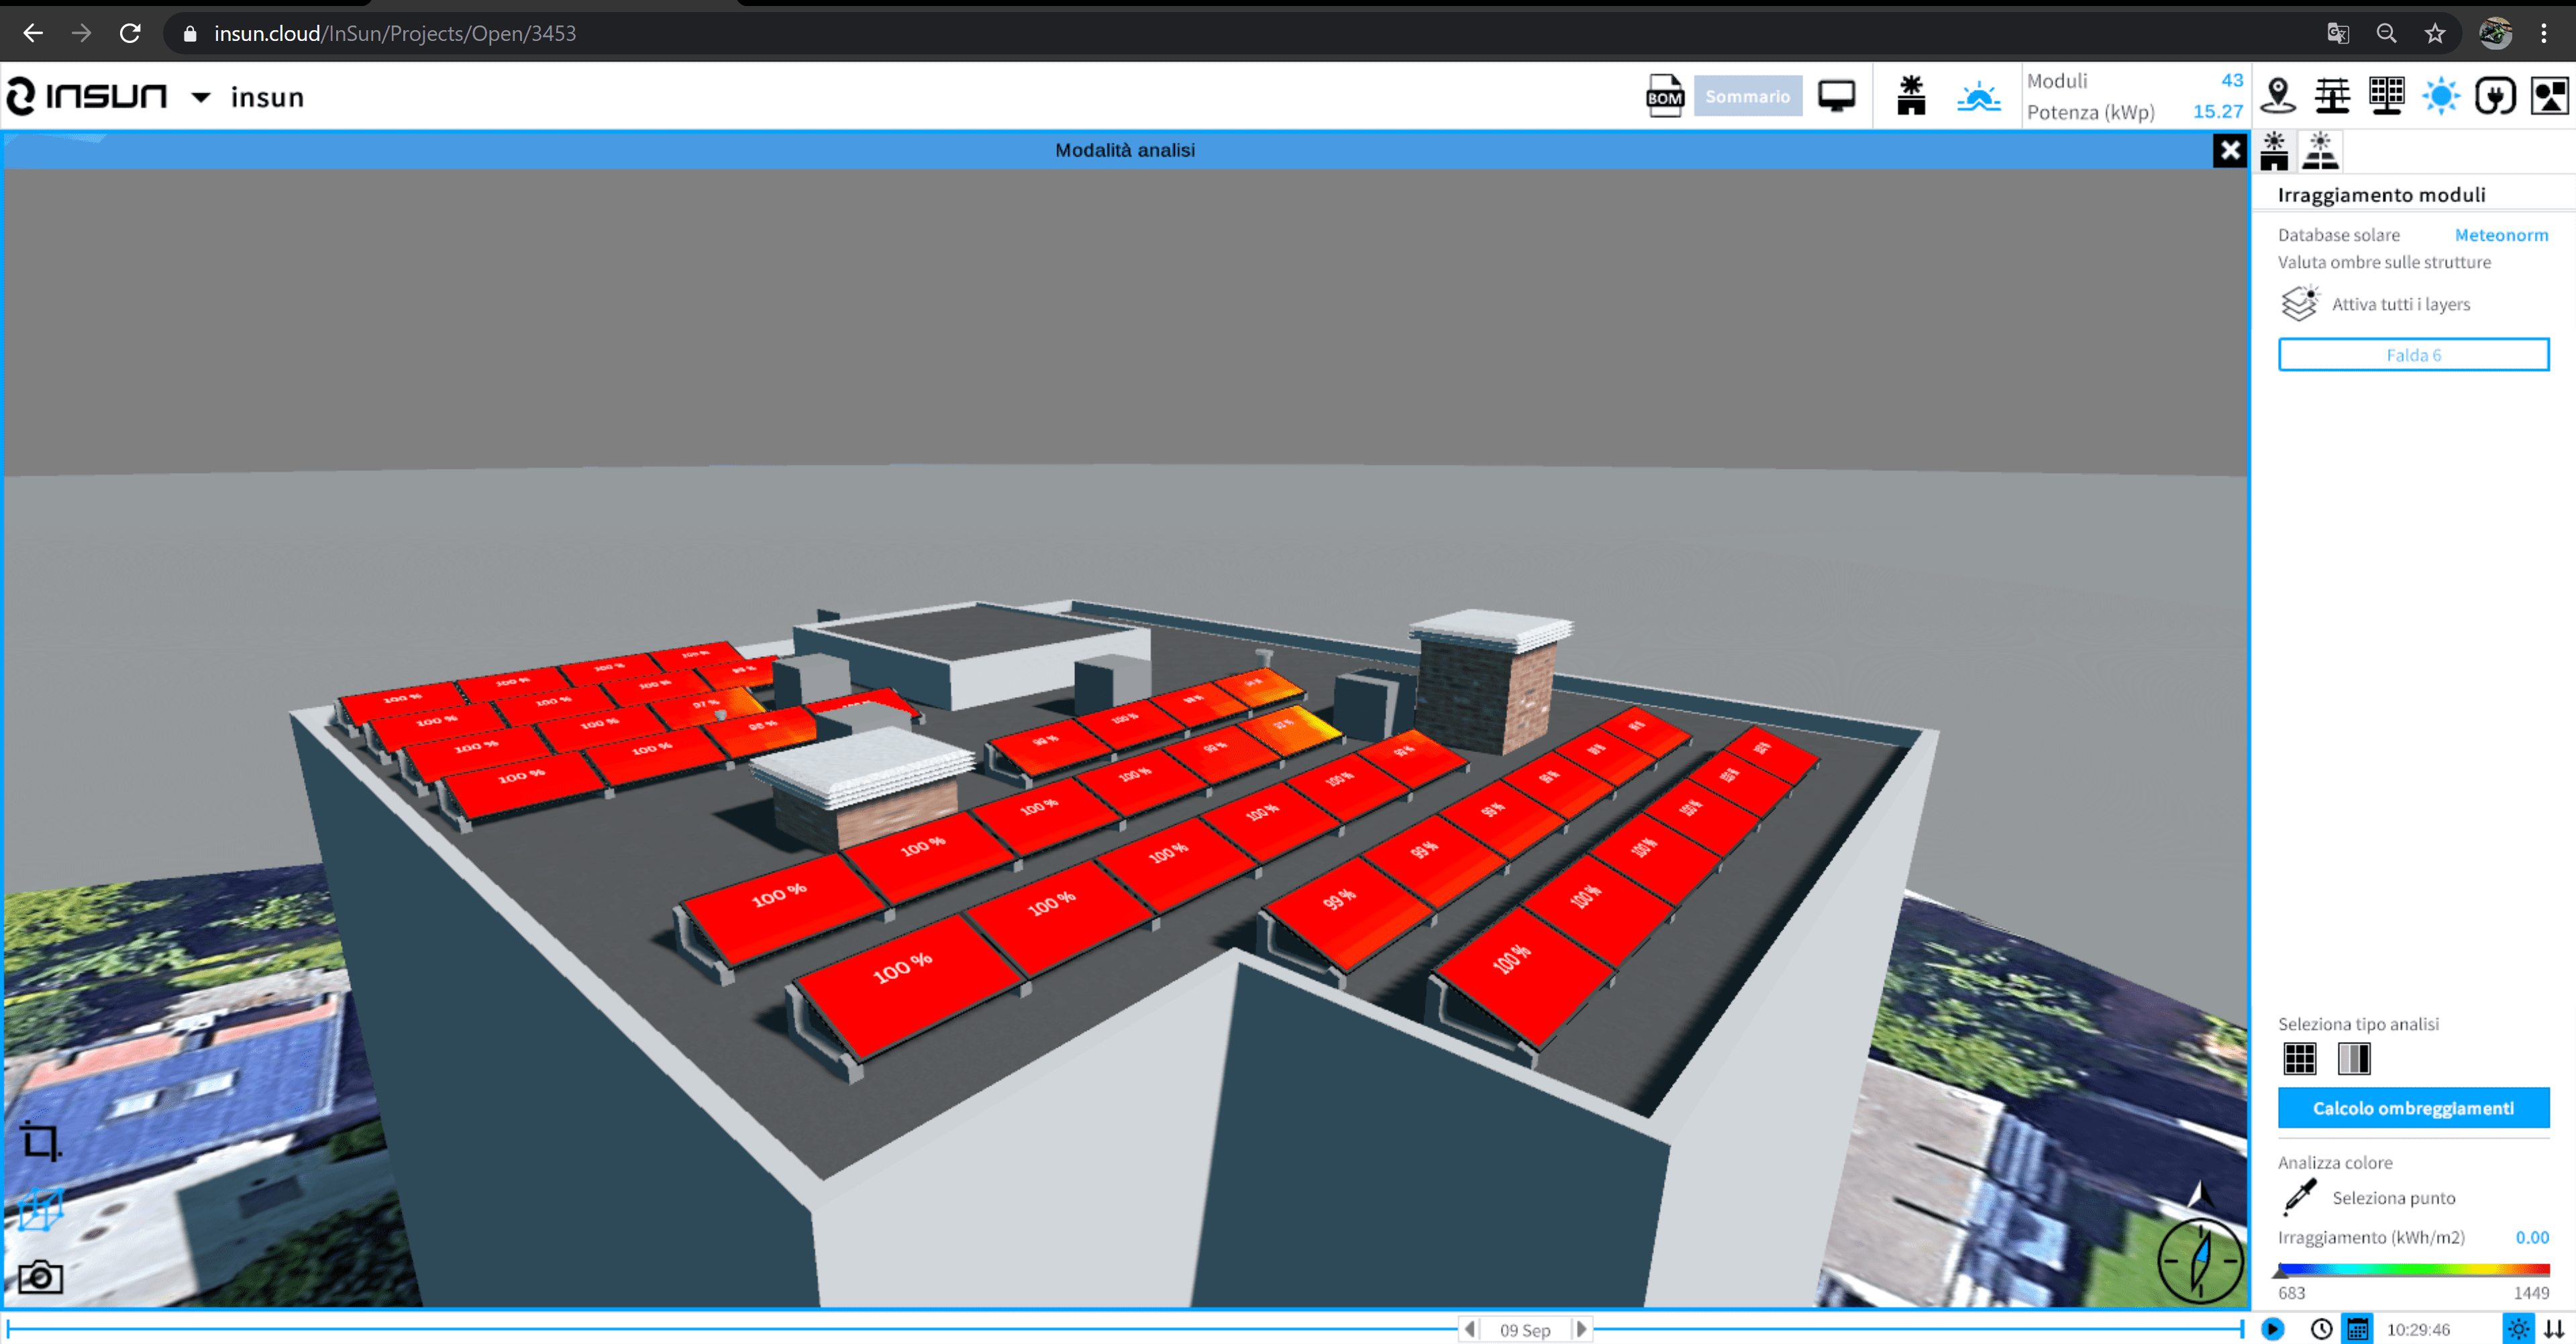Click the irradiation color gradient scale
Screen dimensions: 2576x1344
[2412, 1270]
